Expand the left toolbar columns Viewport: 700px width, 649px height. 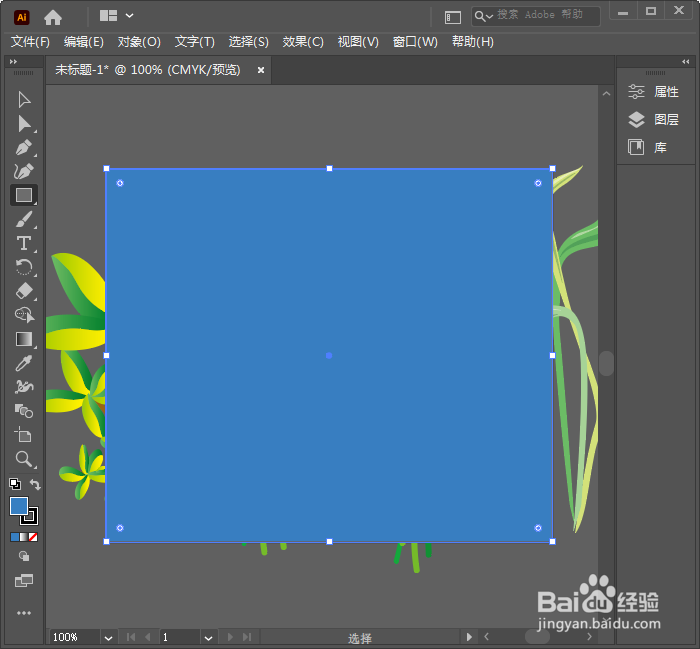tap(13, 62)
